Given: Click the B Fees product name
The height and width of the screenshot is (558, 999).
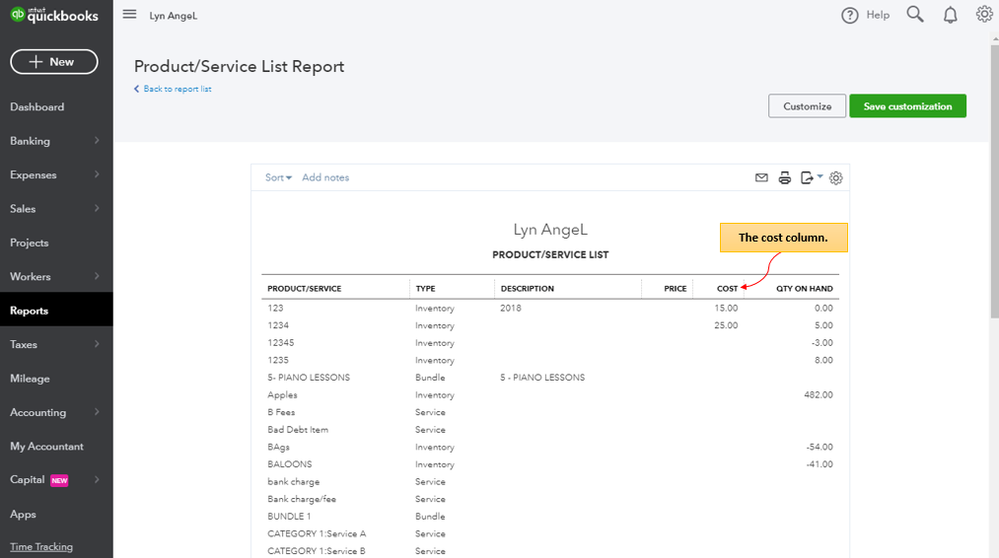Looking at the screenshot, I should click(281, 412).
